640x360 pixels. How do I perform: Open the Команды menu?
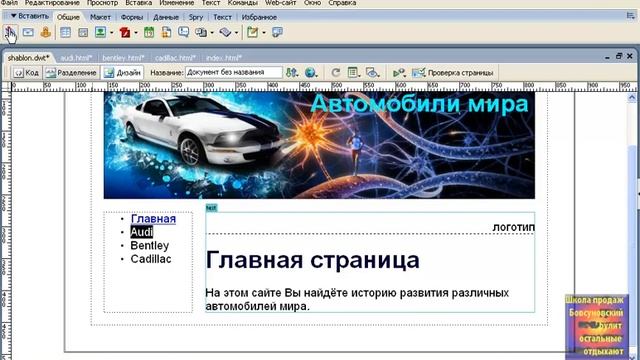(x=243, y=3)
